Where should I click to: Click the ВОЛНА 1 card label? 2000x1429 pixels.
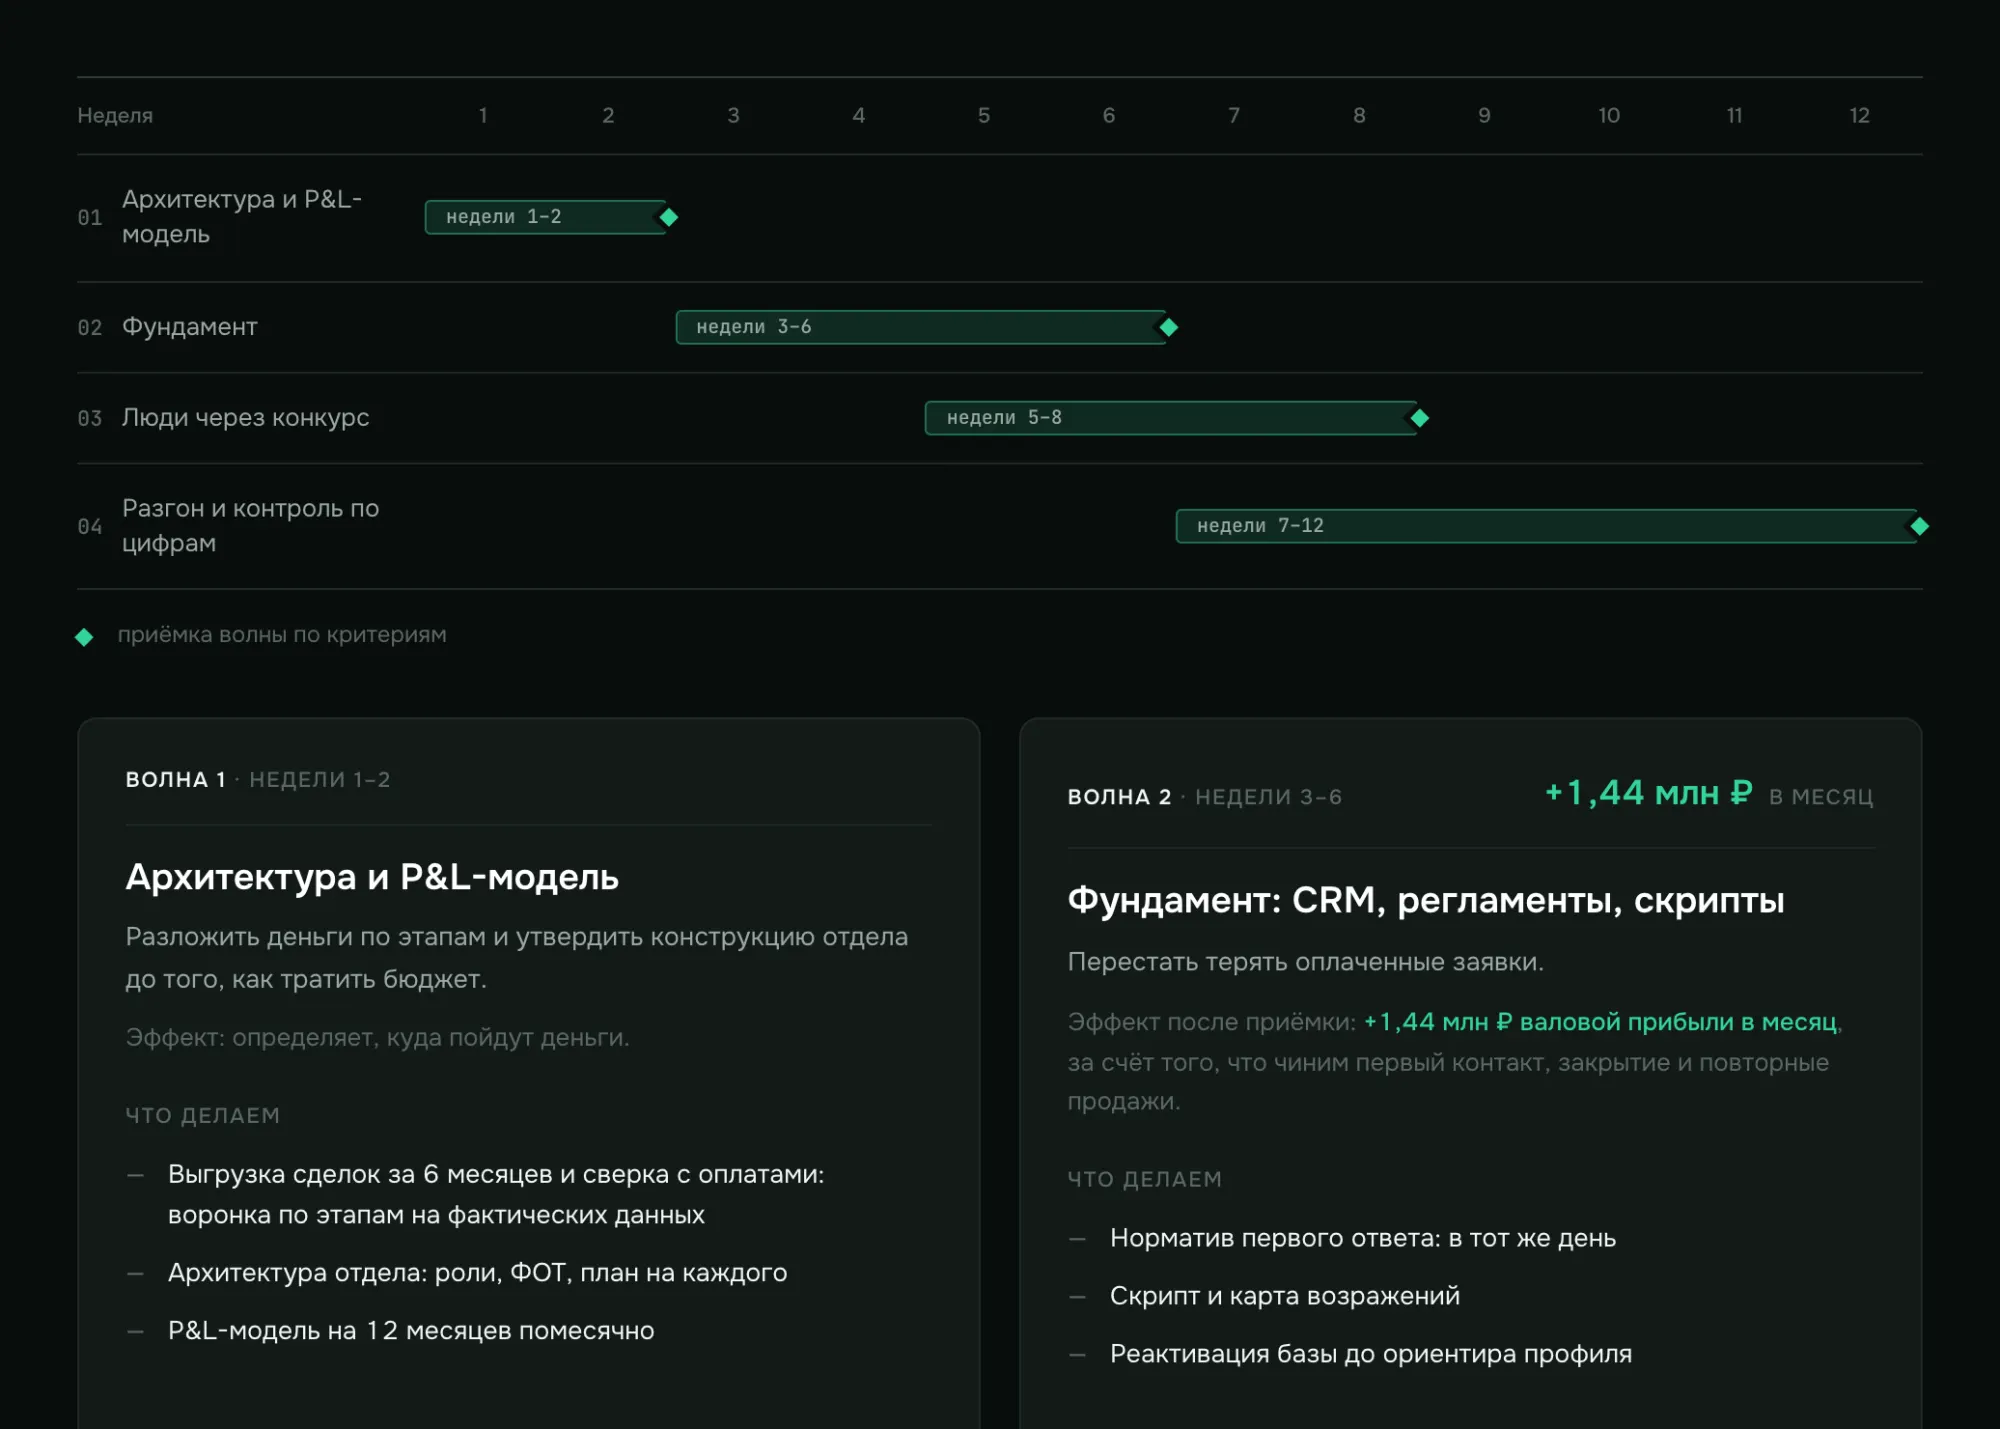176,780
